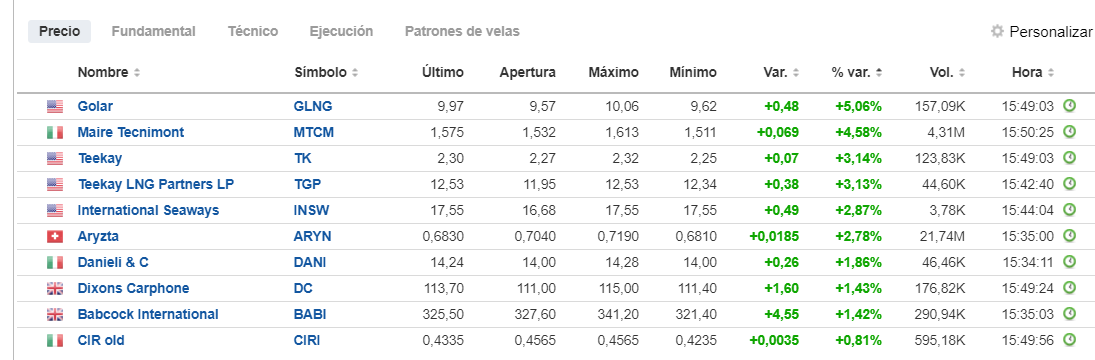Image resolution: width=1095 pixels, height=360 pixels.
Task: Click the clock icon in CIR old row
Action: tap(1069, 340)
